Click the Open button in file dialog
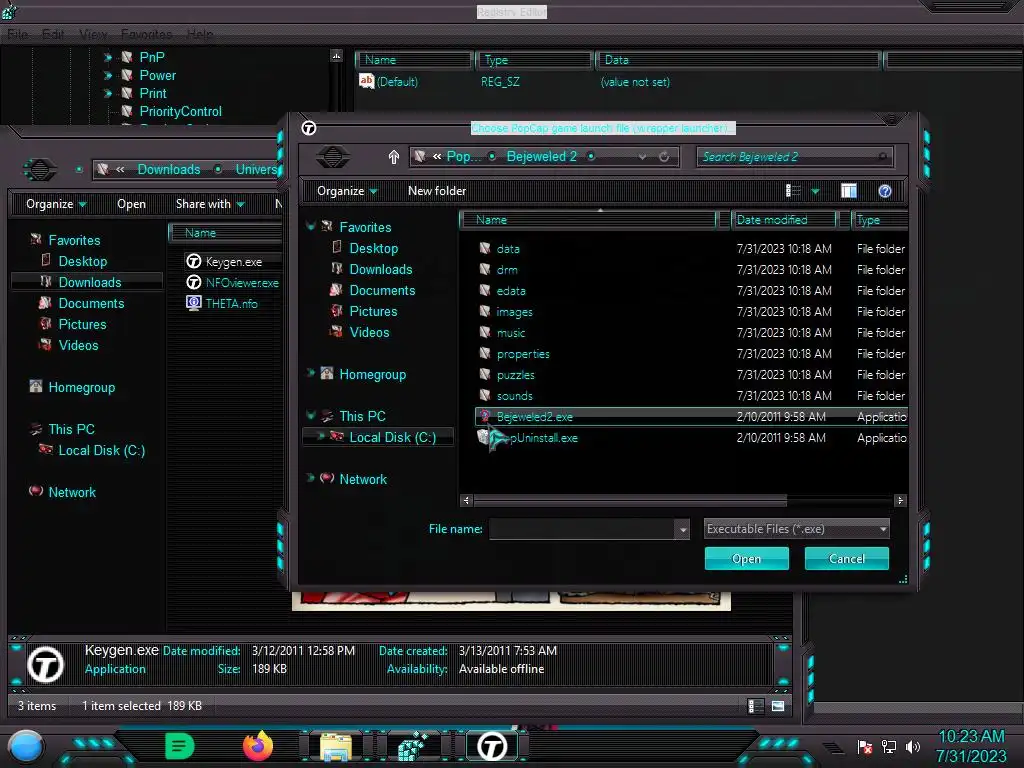Viewport: 1024px width, 768px height. point(746,558)
